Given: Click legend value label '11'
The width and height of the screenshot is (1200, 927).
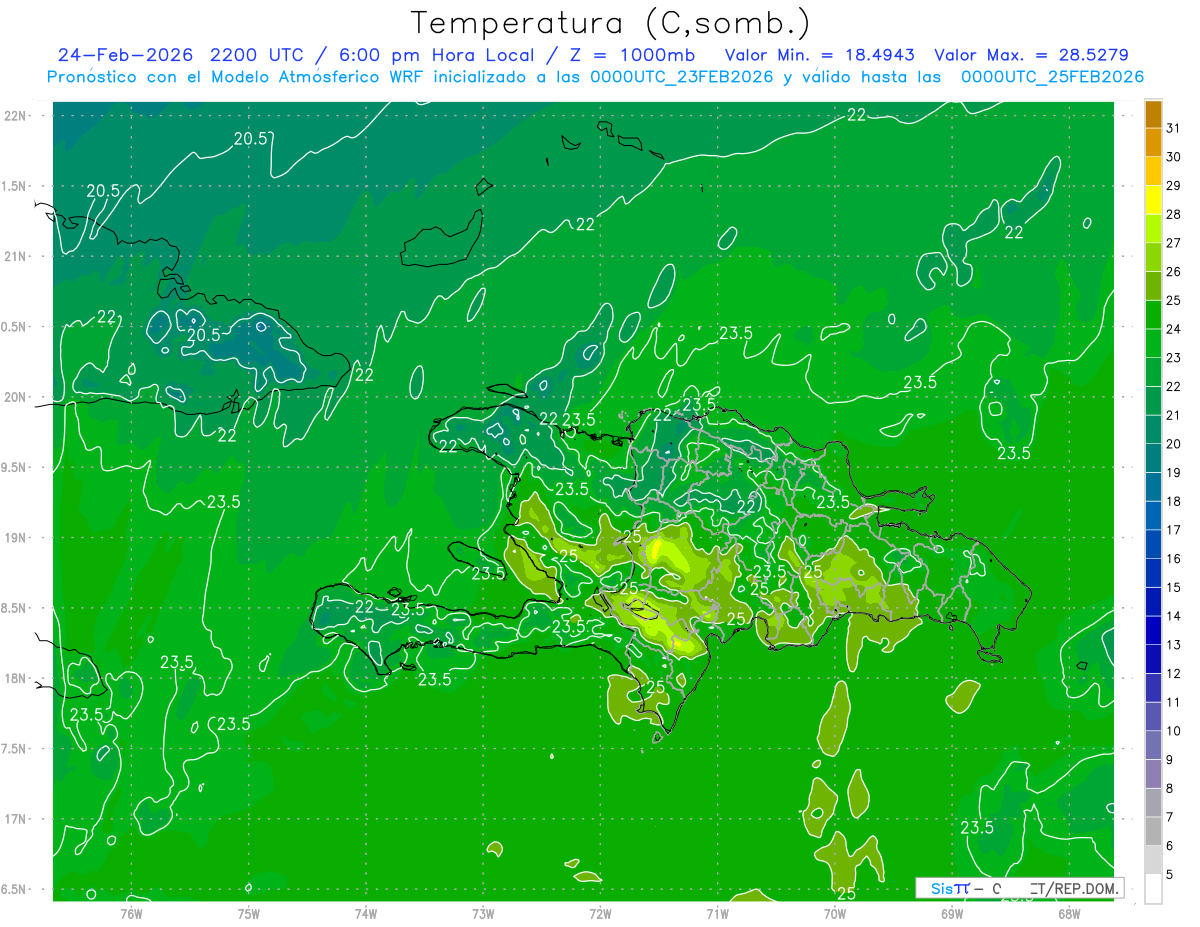Looking at the screenshot, I should click(x=1174, y=702).
